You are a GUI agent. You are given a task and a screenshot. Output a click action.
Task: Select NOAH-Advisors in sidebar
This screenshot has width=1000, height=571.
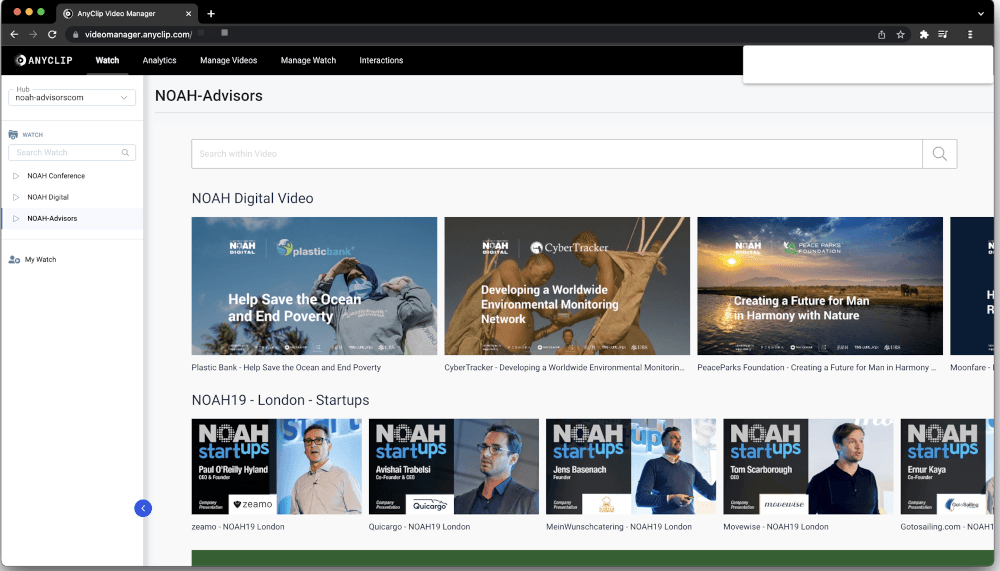tap(52, 218)
